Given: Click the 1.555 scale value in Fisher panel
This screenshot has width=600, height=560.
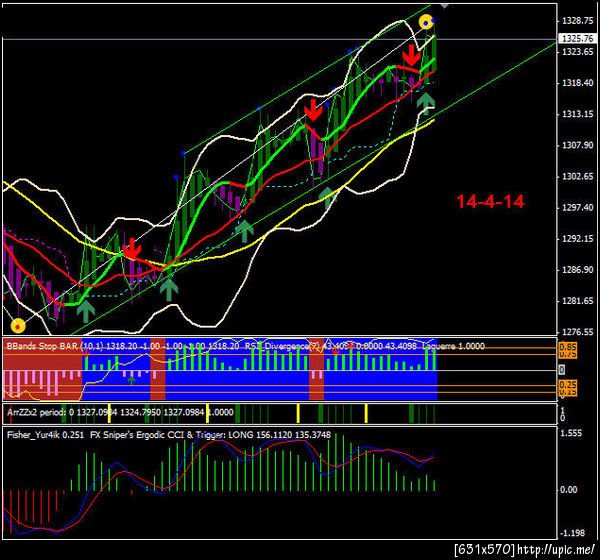Looking at the screenshot, I should click(571, 433).
